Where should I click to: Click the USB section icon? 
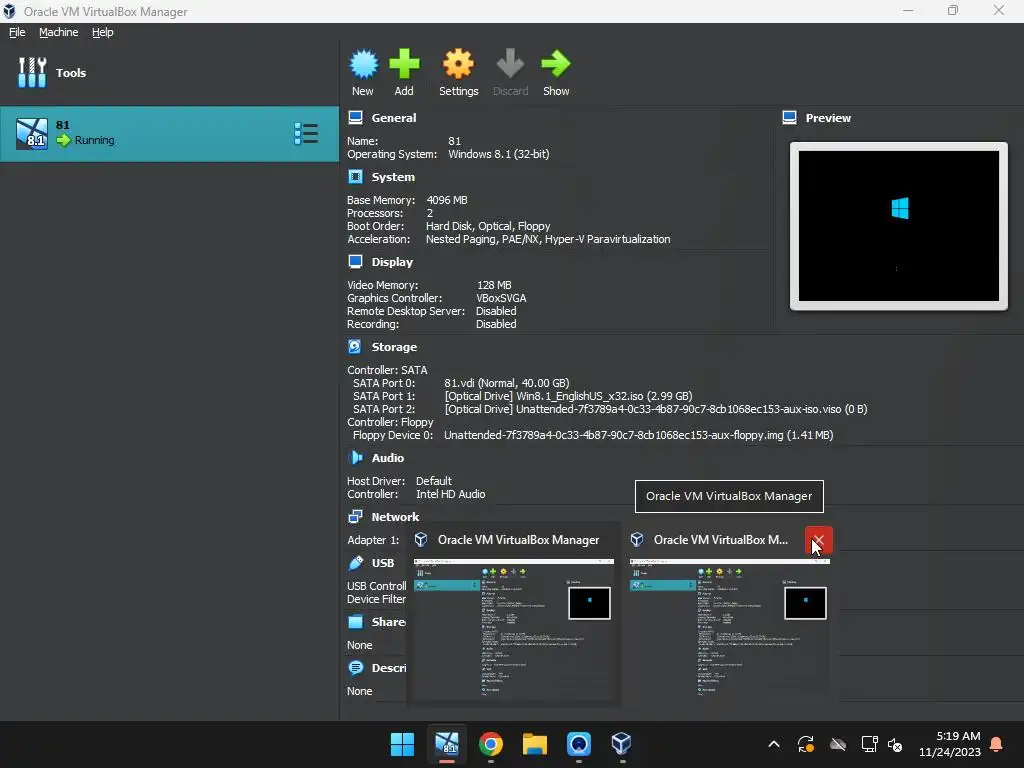click(x=355, y=563)
